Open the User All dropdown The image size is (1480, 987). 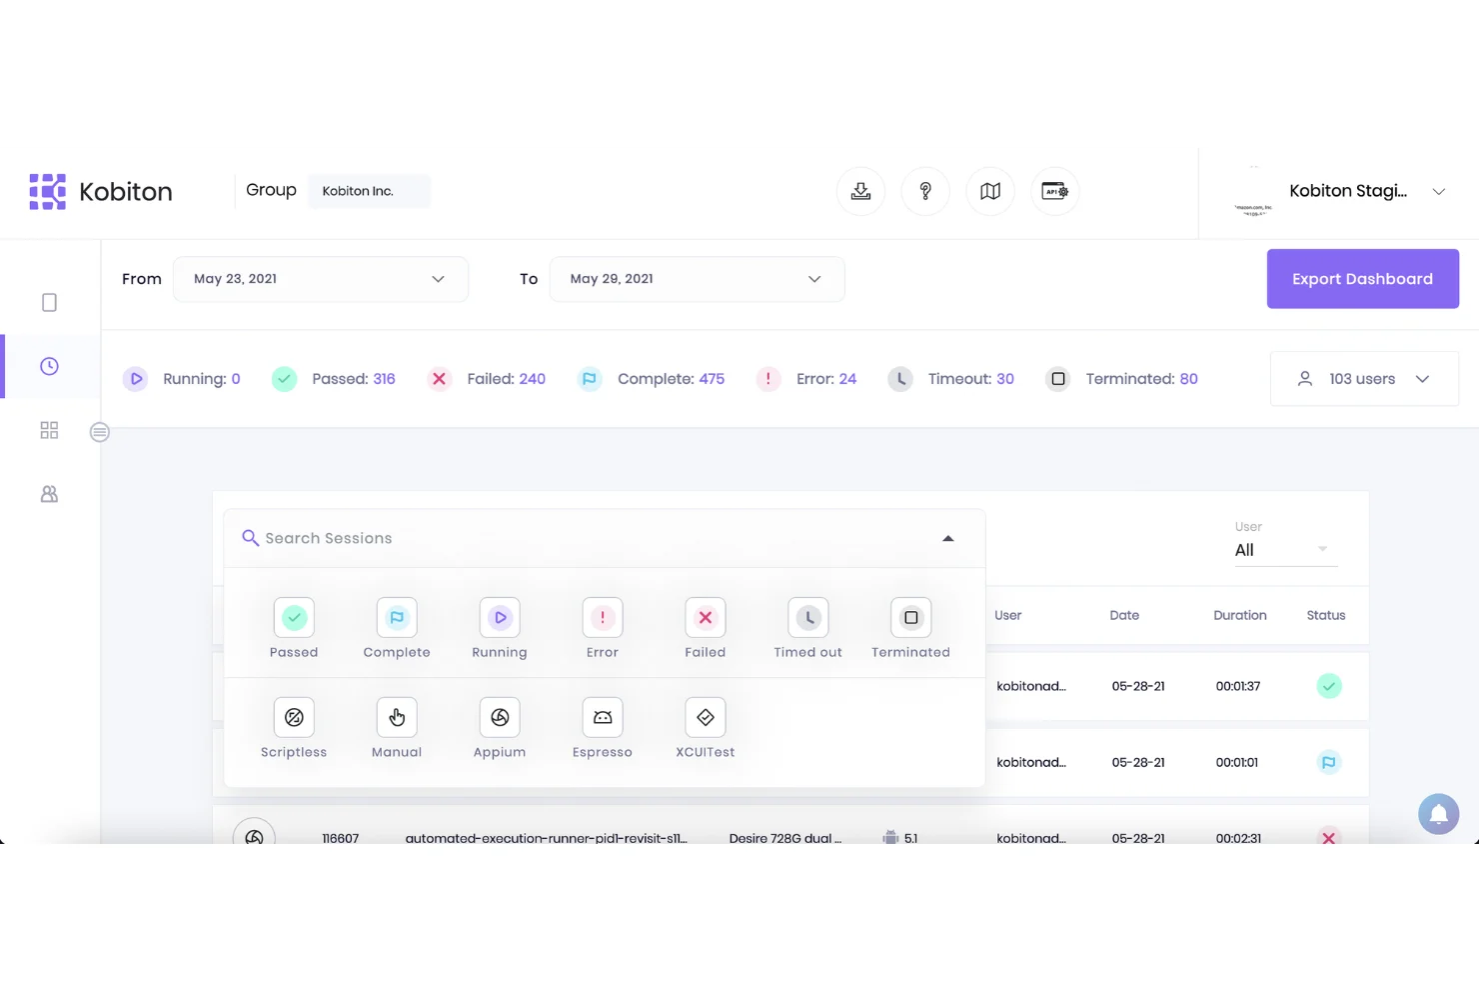pos(1285,549)
